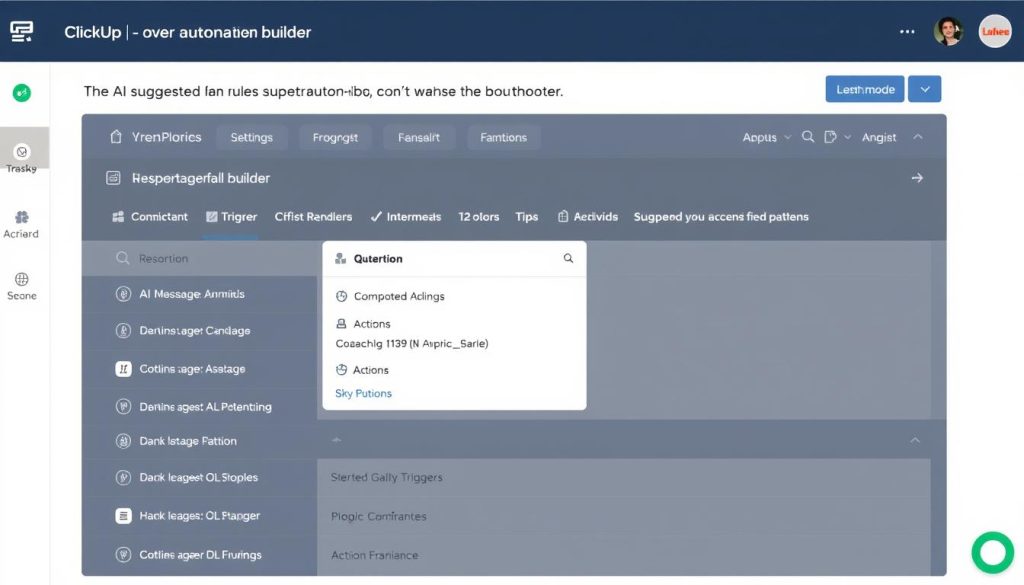Click the green circle icon in left sidebar
This screenshot has height=585, width=1024.
(21, 93)
